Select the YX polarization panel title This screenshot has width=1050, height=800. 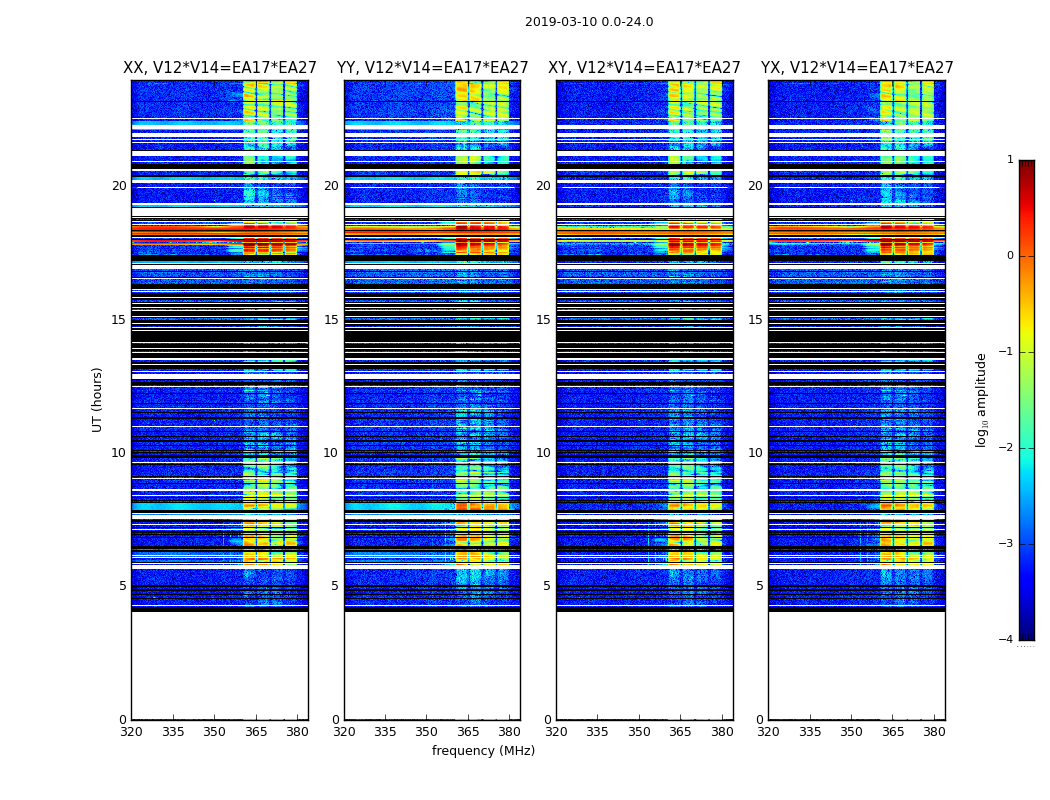(857, 68)
